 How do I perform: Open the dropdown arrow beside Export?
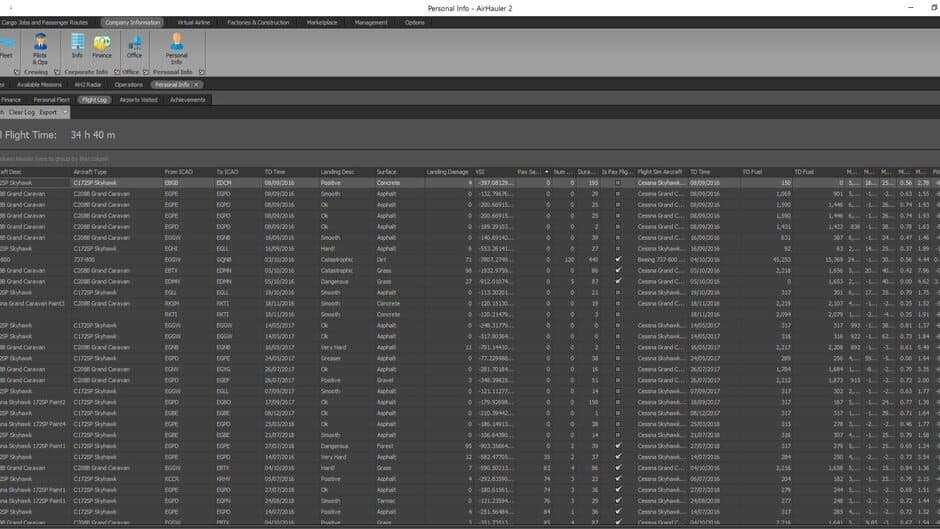click(x=65, y=112)
